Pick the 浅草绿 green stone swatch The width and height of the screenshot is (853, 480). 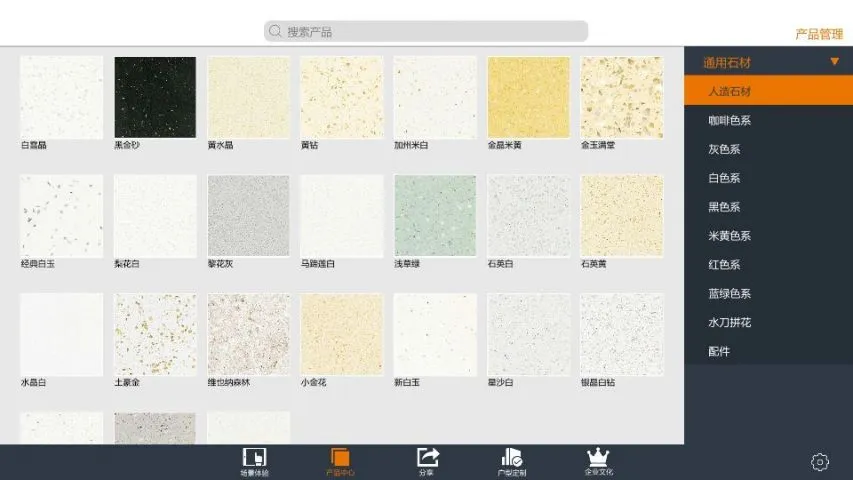coord(435,216)
